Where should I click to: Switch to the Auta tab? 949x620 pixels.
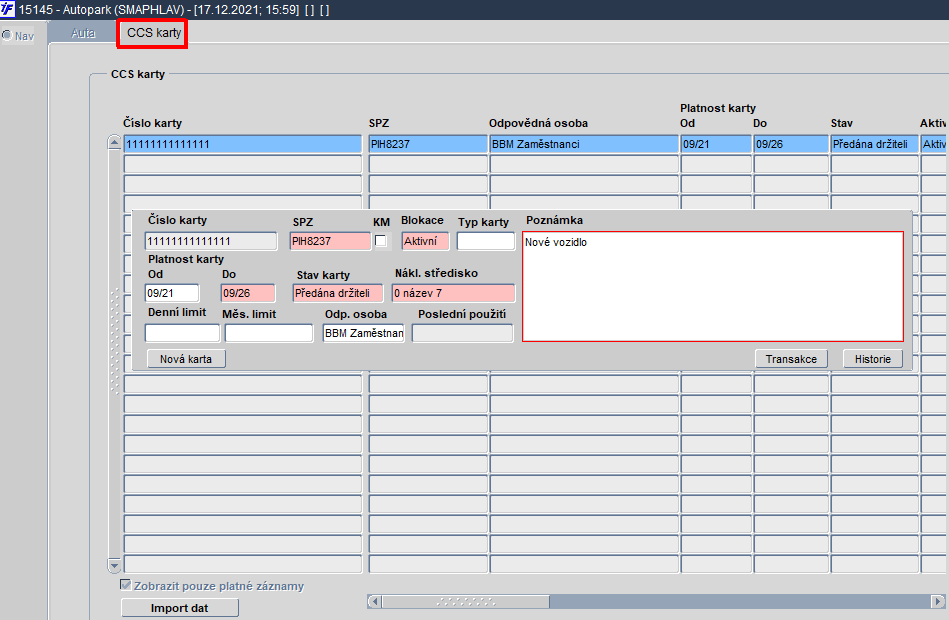(x=83, y=33)
